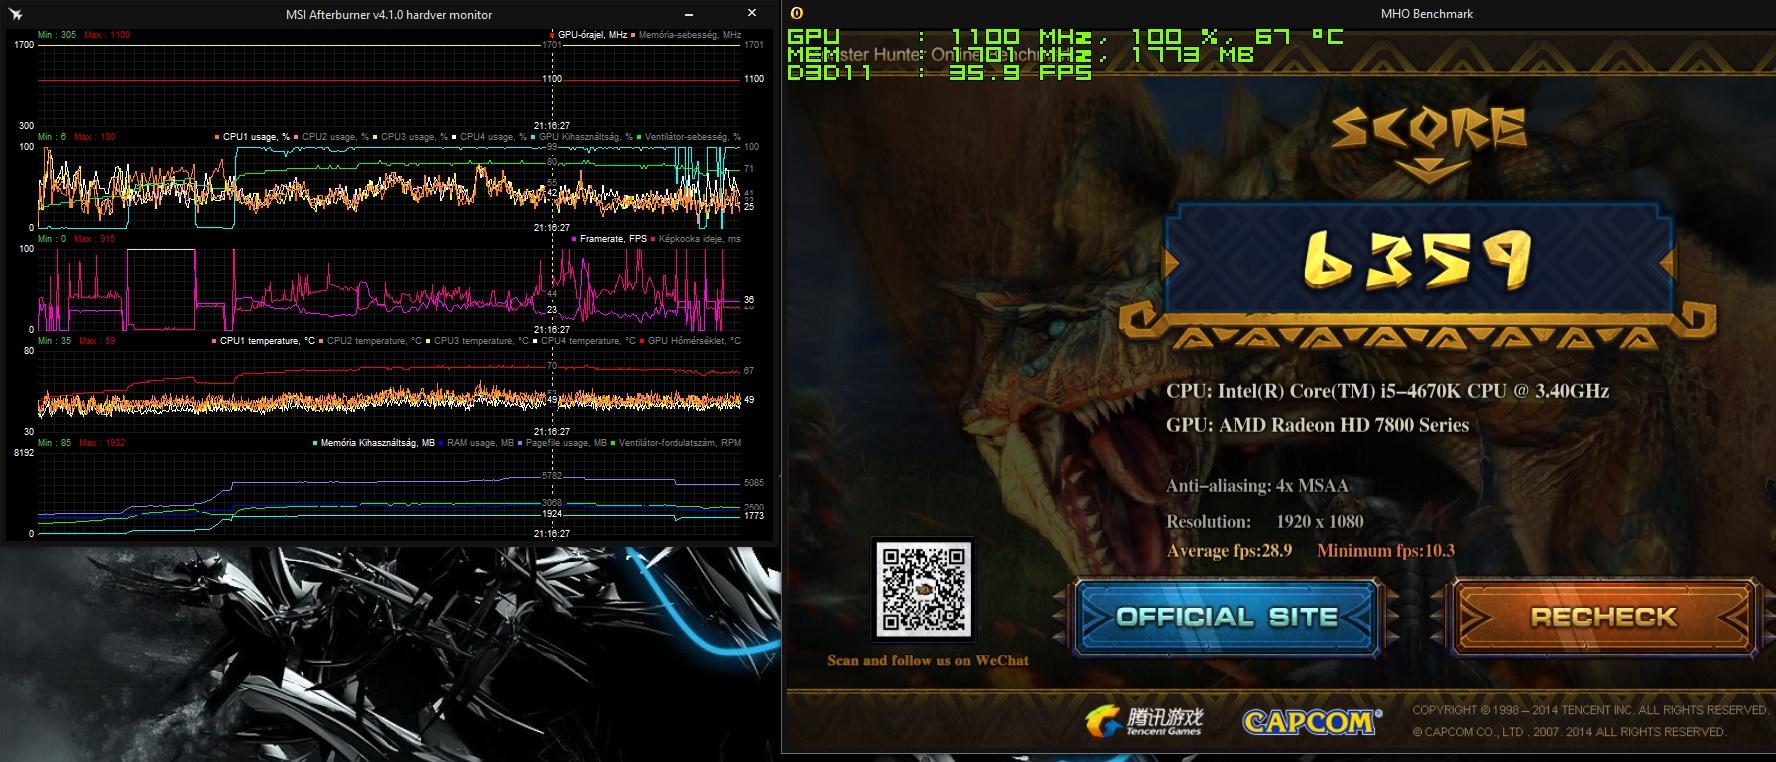
Task: Click the Resolution 1920 x 1080 text
Action: (1264, 522)
